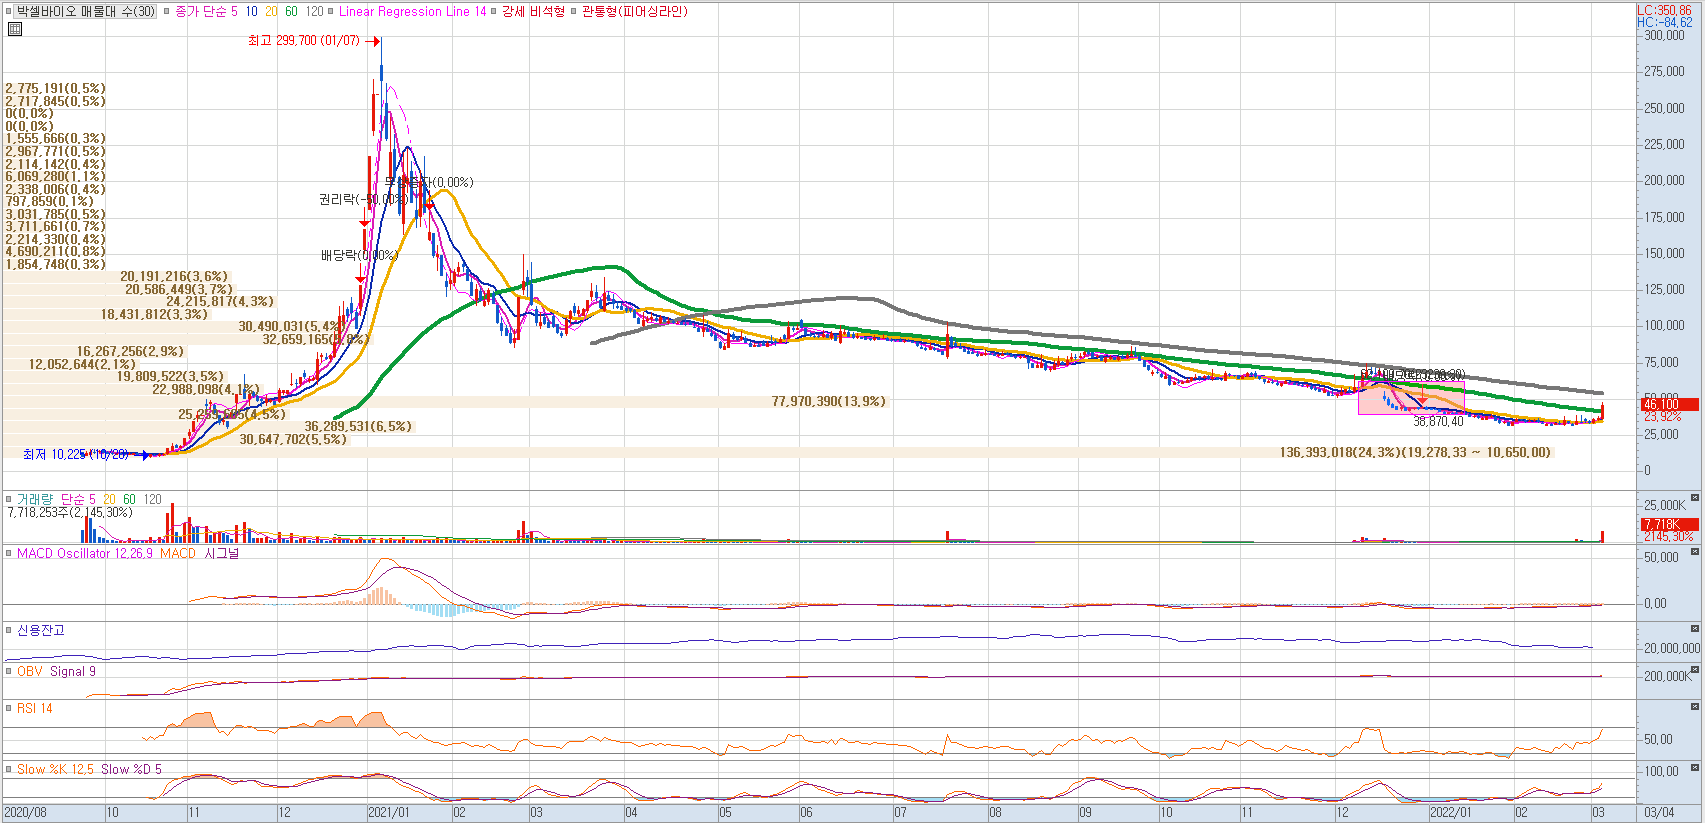Image resolution: width=1705 pixels, height=823 pixels.
Task: Click the Slow %K 12,5 label
Action: pyautogui.click(x=55, y=769)
